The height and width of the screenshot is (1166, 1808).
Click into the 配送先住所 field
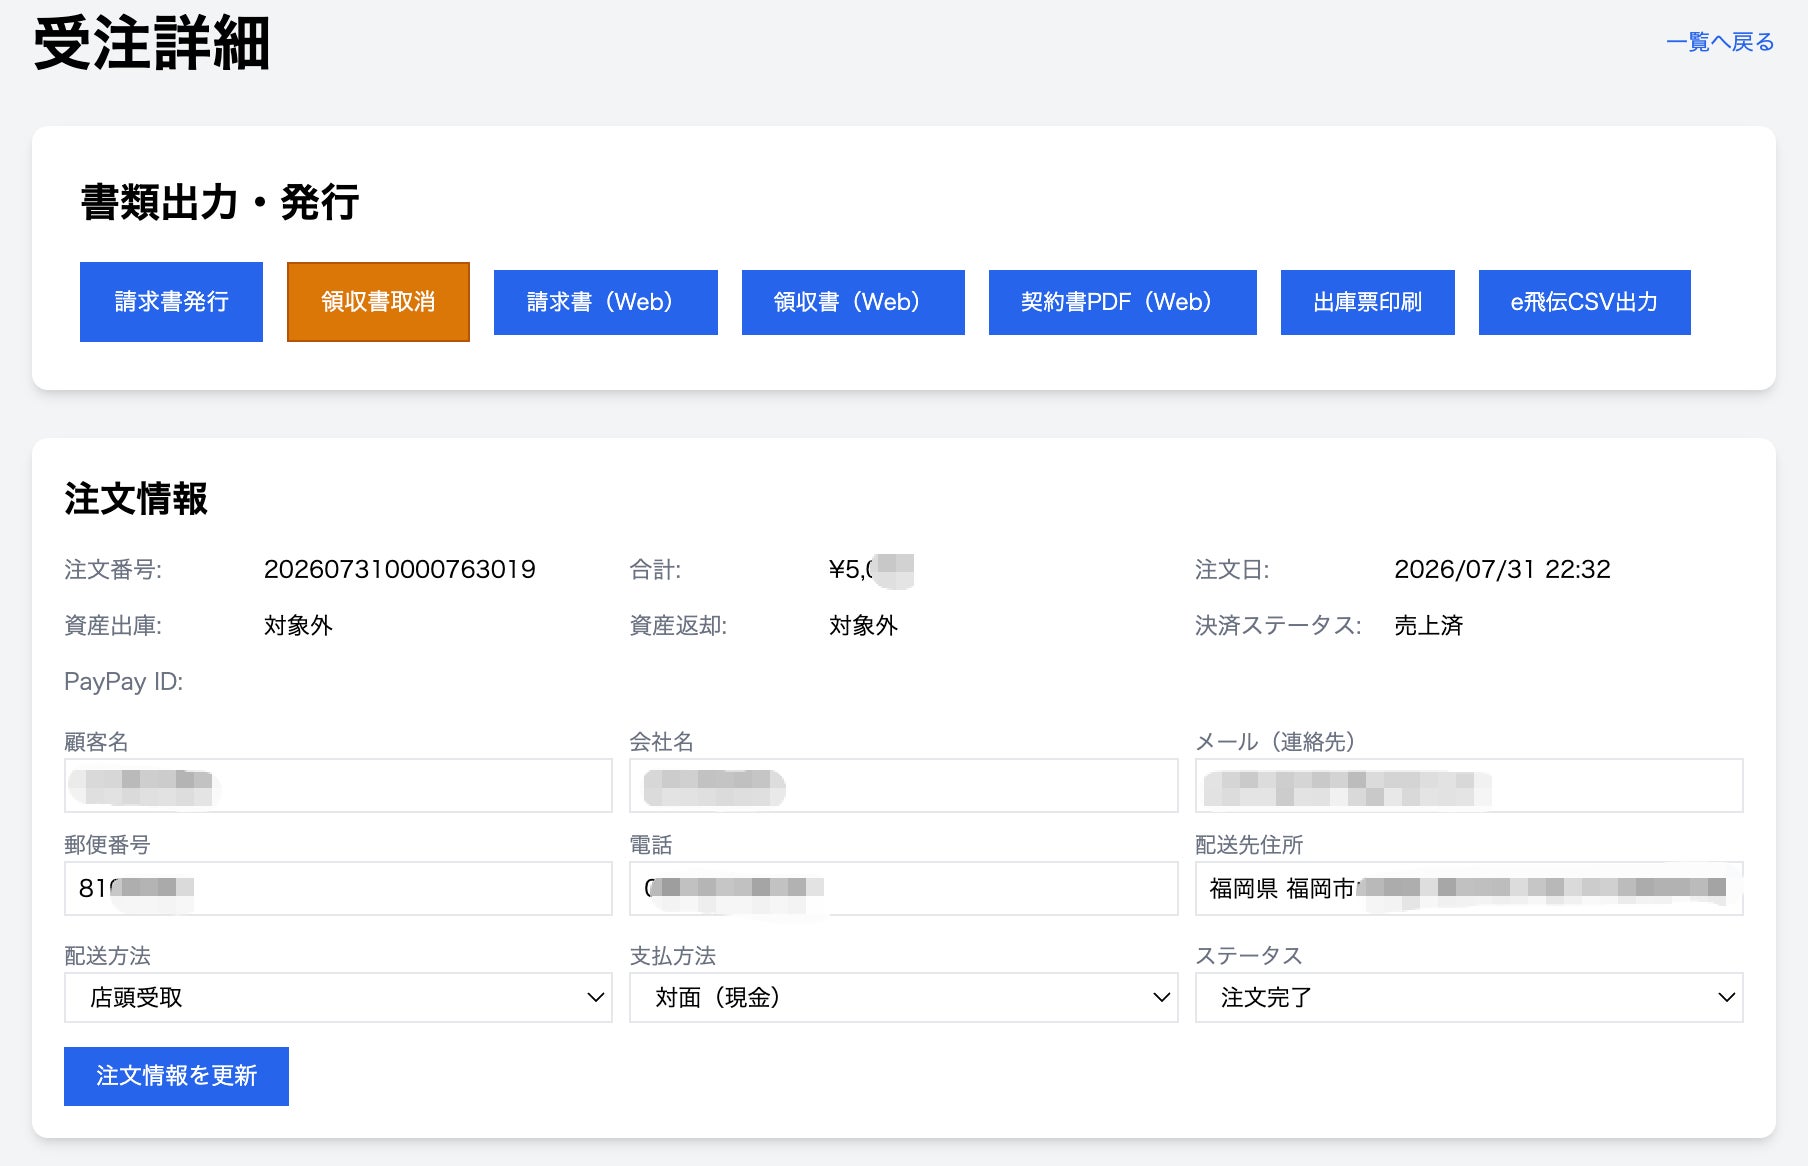tap(1469, 888)
